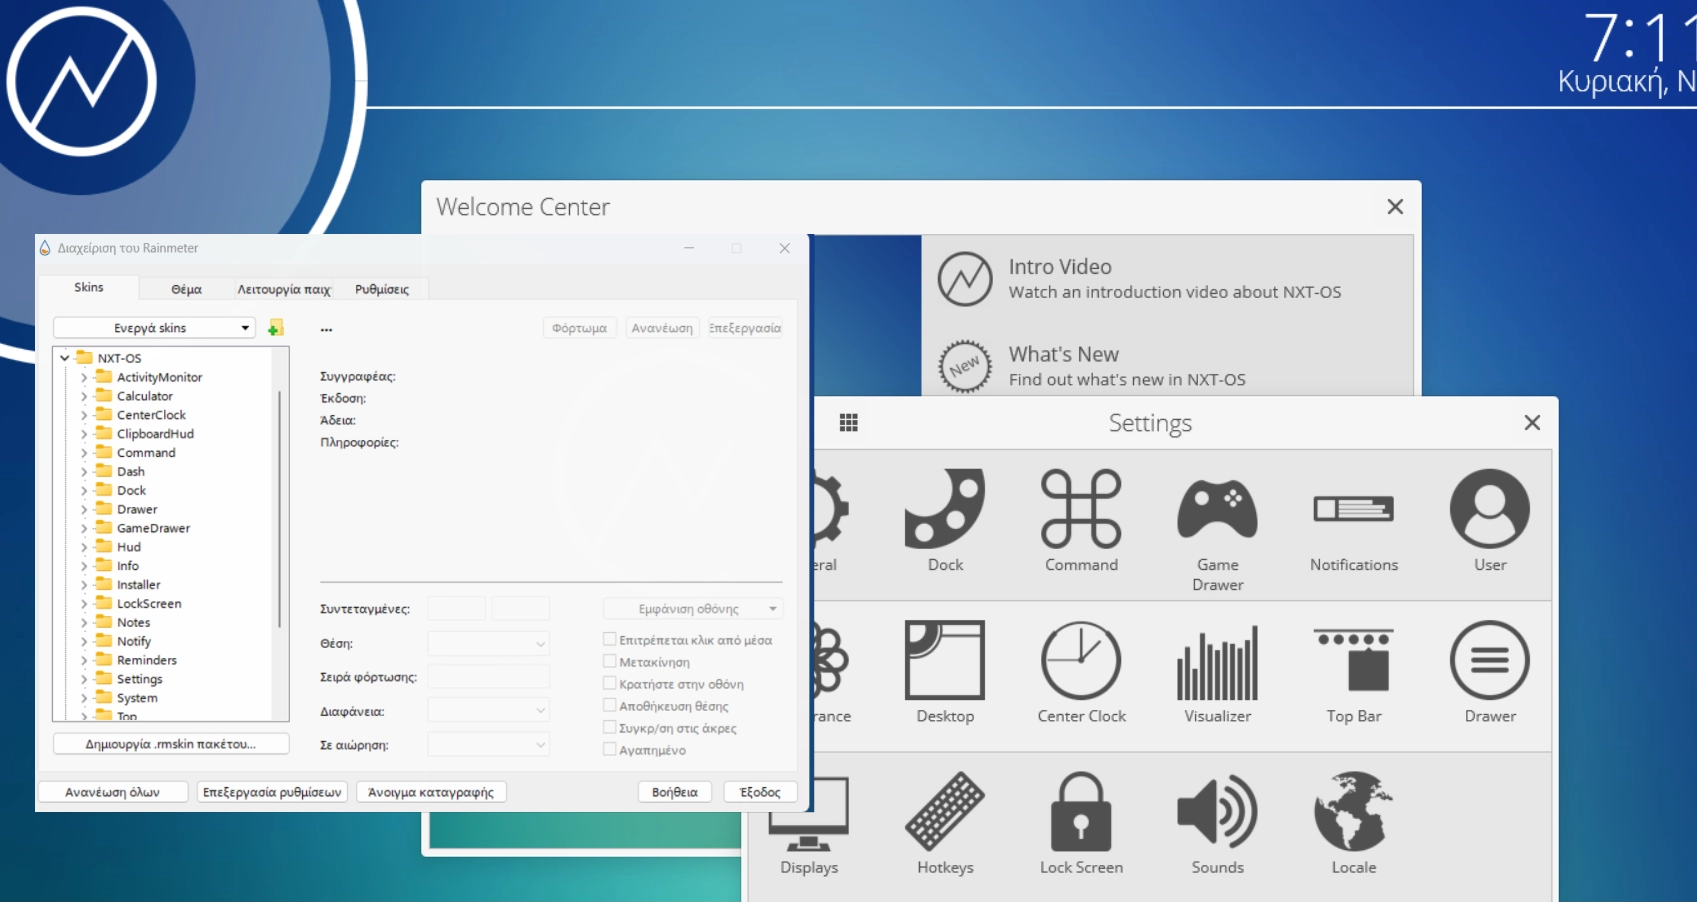This screenshot has height=903, width=1698.
Task: Click the Intro Video logo icon
Action: click(x=965, y=279)
